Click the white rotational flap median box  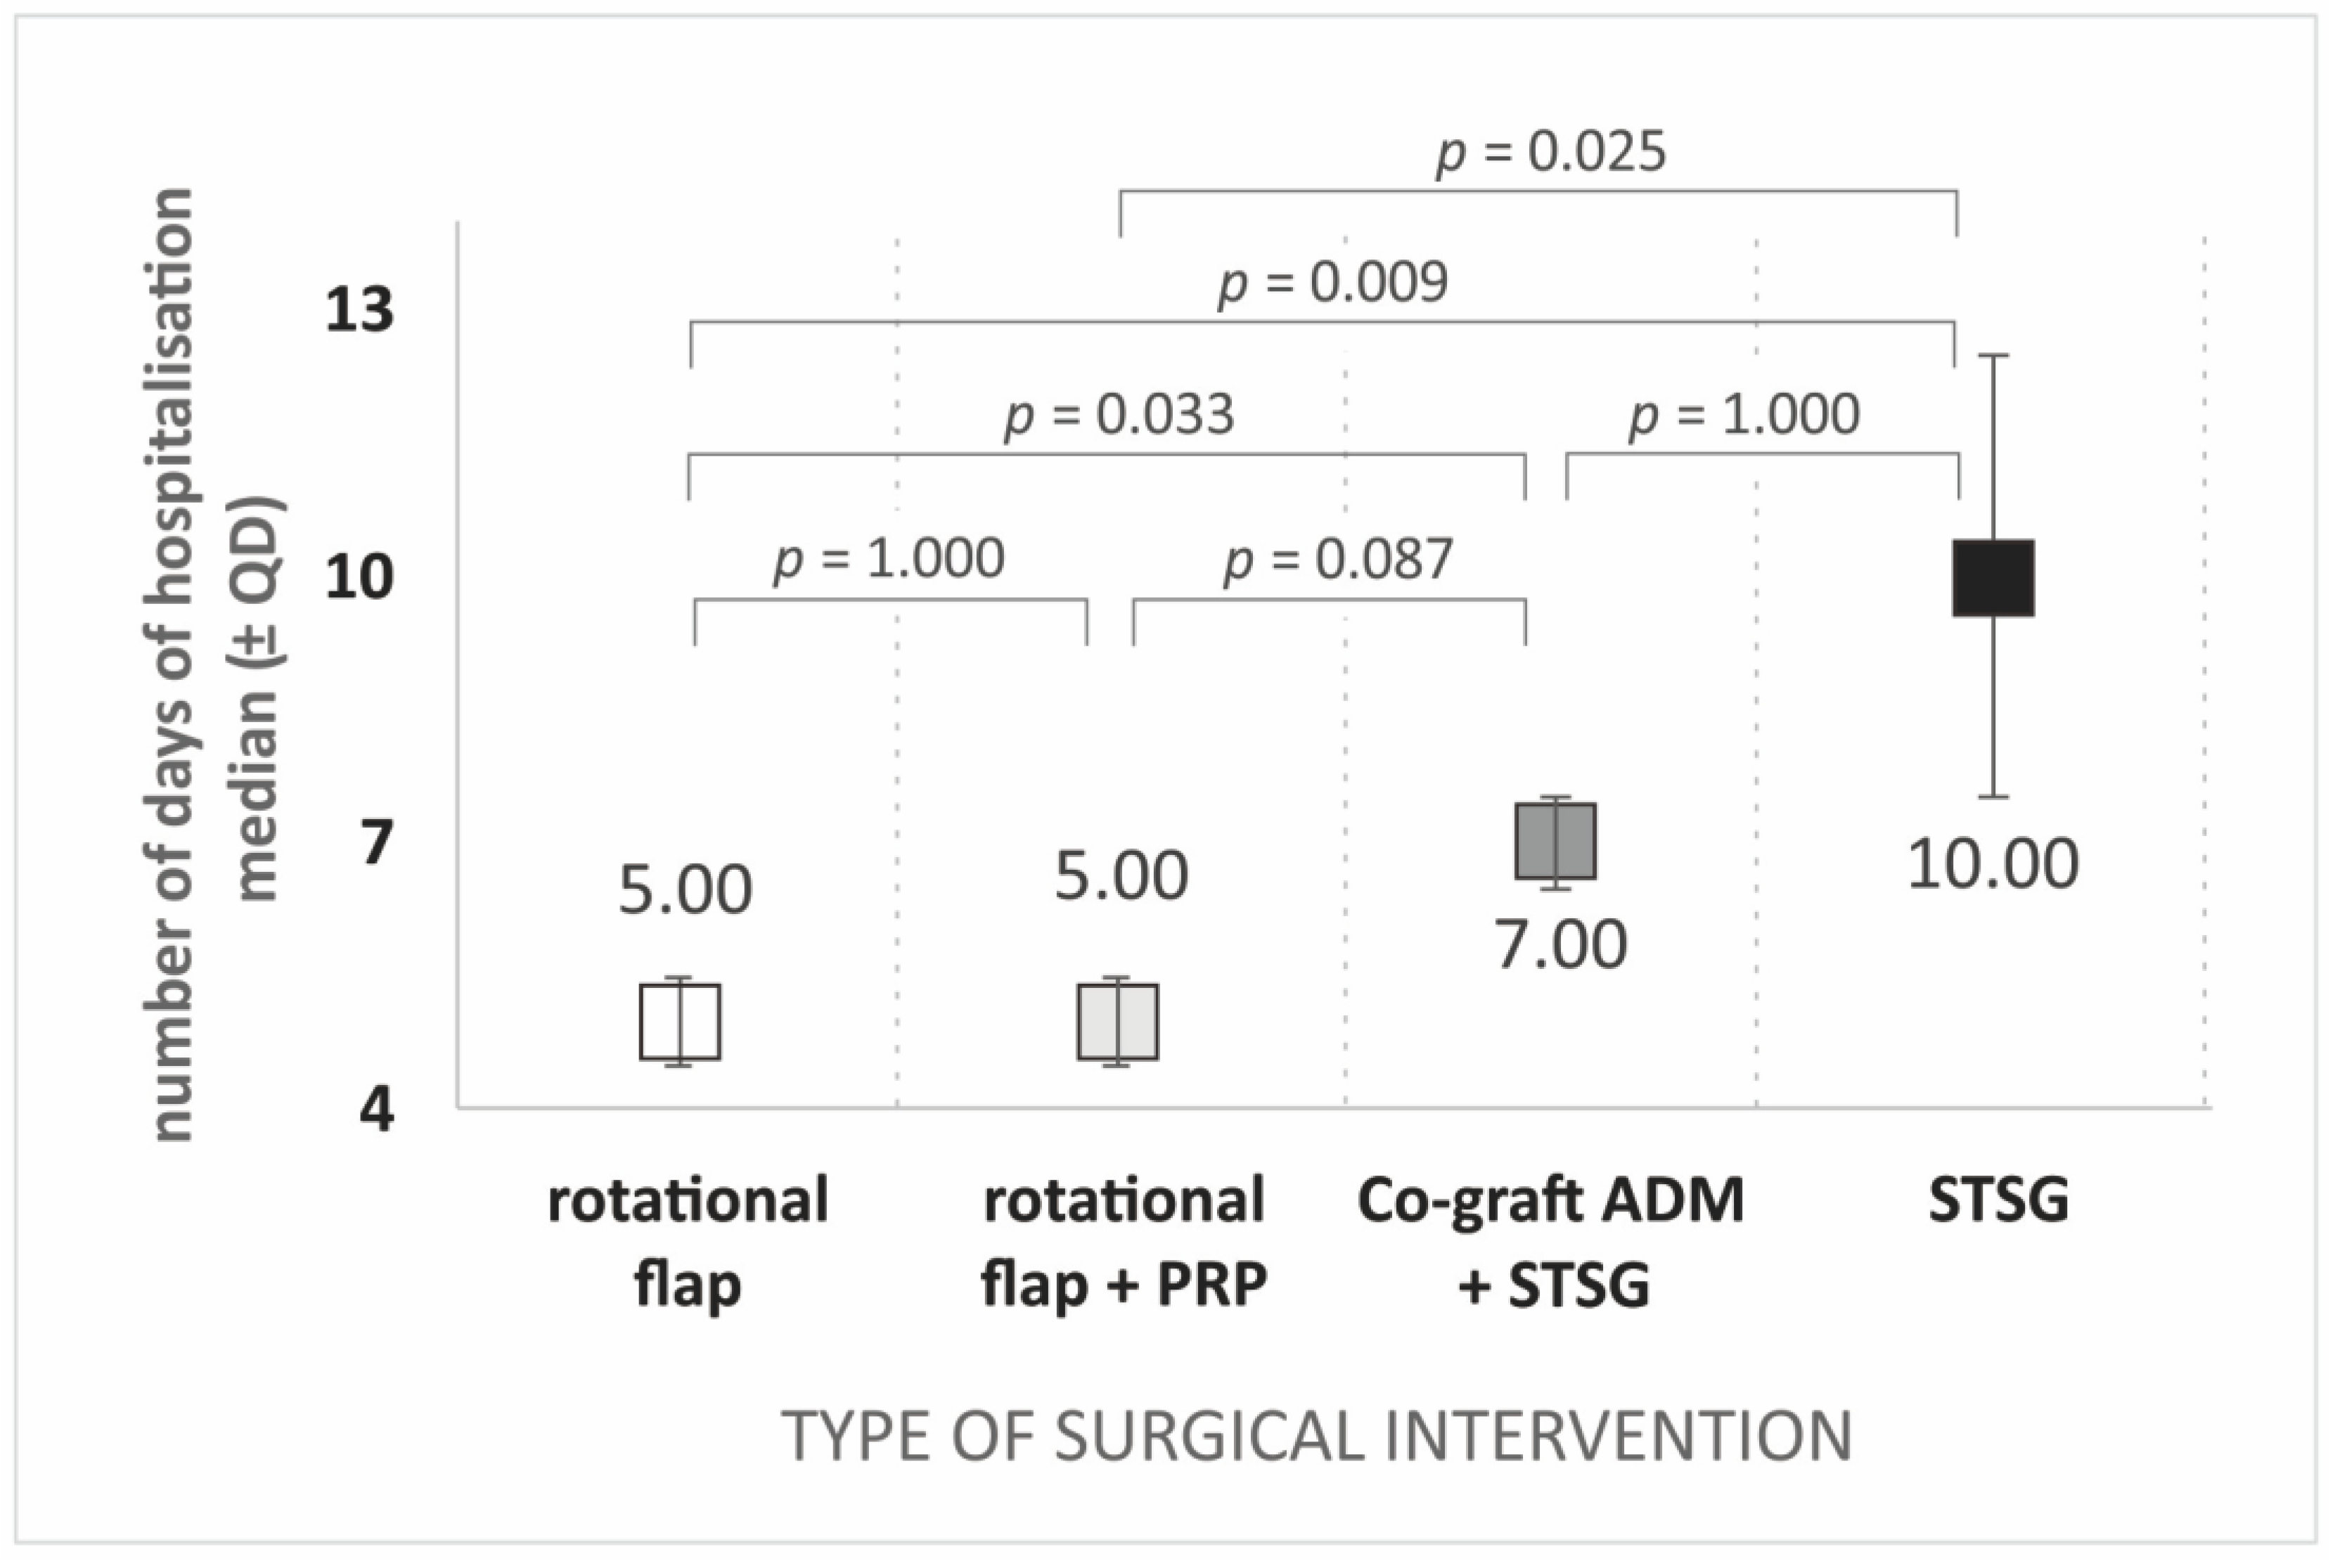680,1021
